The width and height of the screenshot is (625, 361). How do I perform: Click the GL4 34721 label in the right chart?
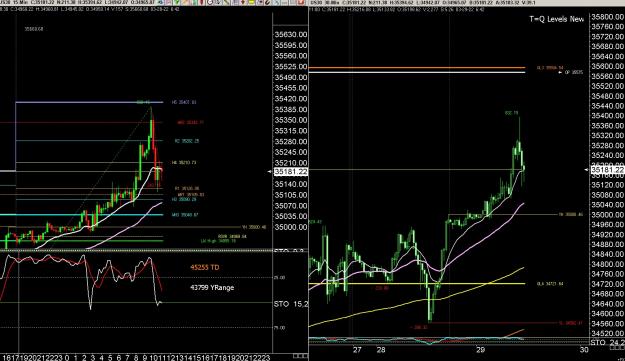click(550, 284)
